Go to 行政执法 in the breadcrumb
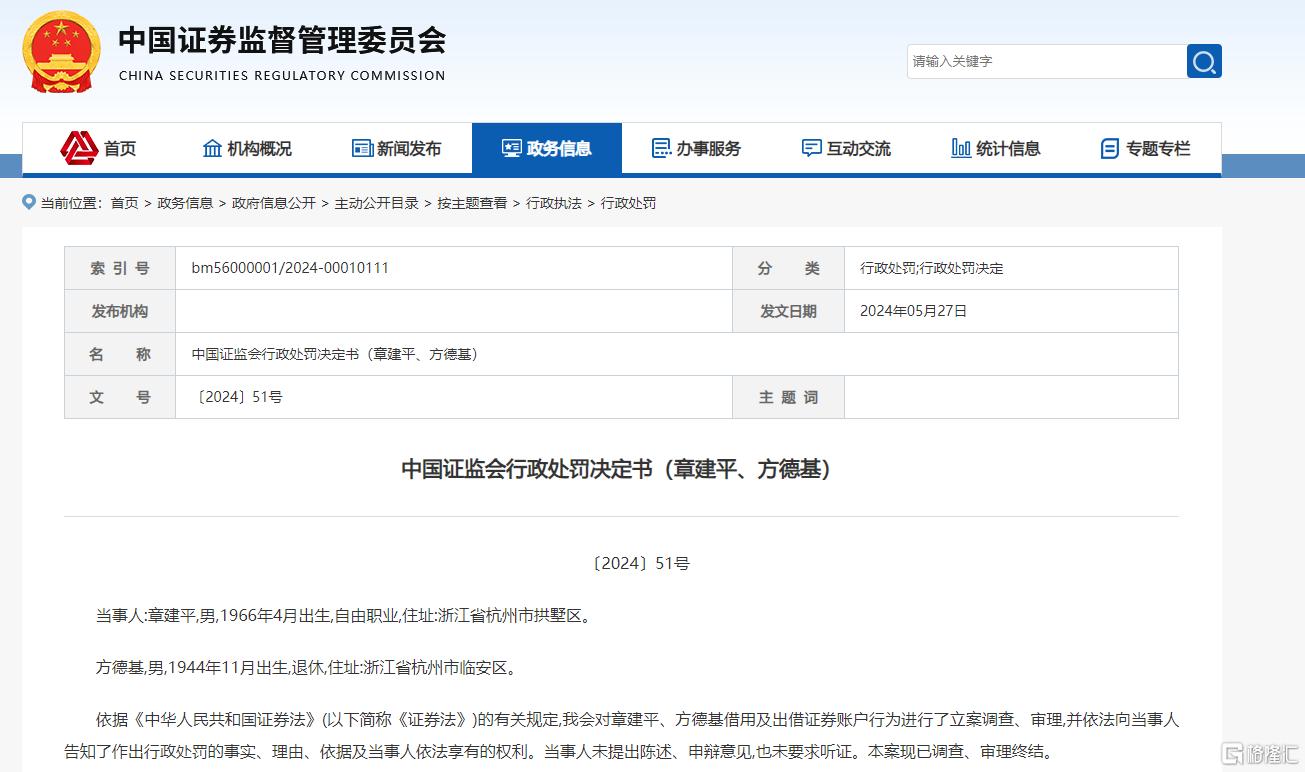Image resolution: width=1305 pixels, height=772 pixels. click(x=554, y=203)
